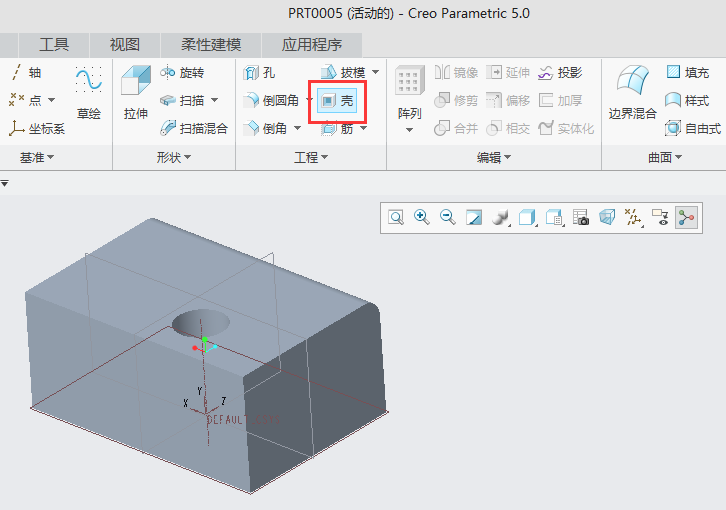Open 边界混合 (Boundary Blend) tool
The height and width of the screenshot is (510, 726).
tap(632, 93)
